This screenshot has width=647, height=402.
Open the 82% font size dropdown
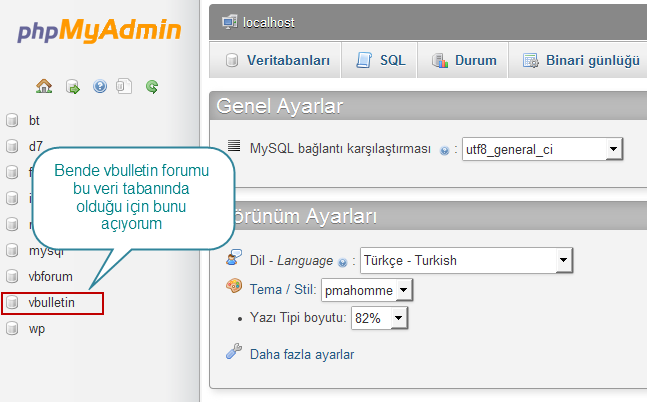(x=379, y=318)
